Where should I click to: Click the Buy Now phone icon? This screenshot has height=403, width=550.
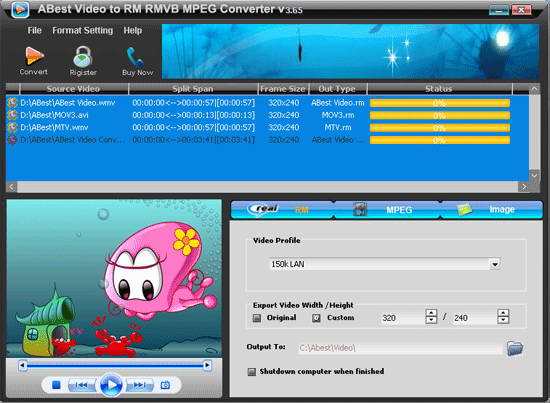click(136, 57)
